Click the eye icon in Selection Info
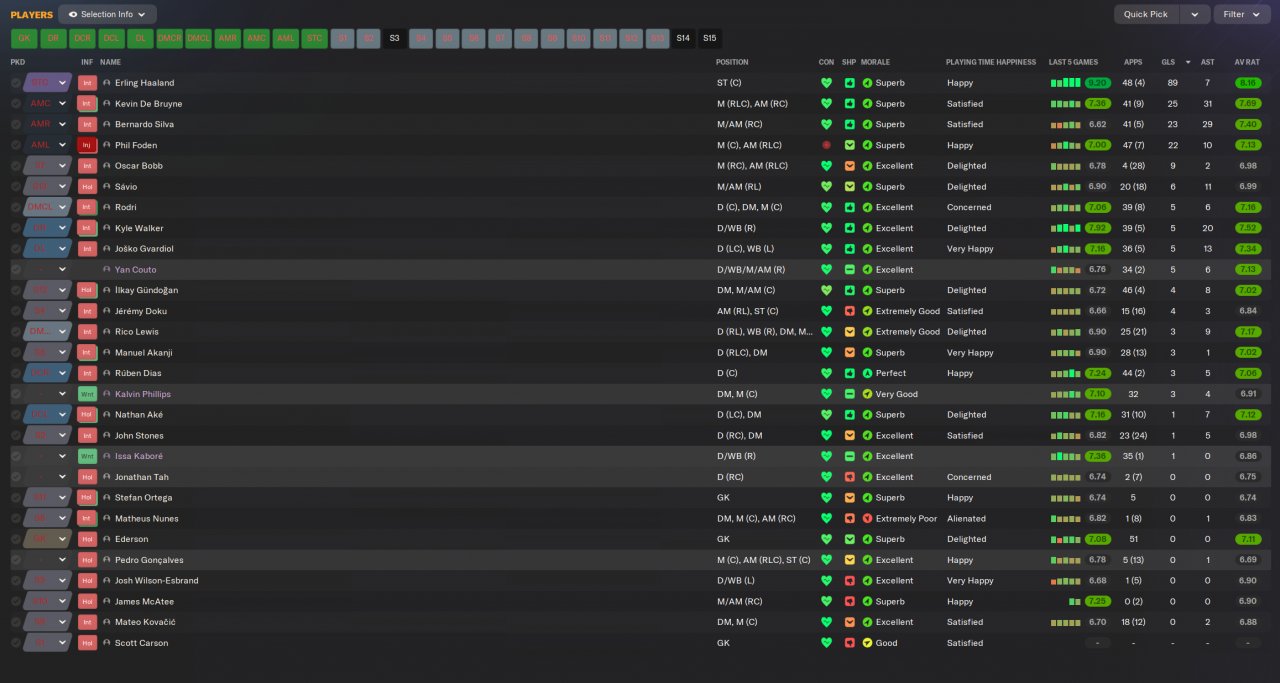1280x683 pixels. point(73,14)
